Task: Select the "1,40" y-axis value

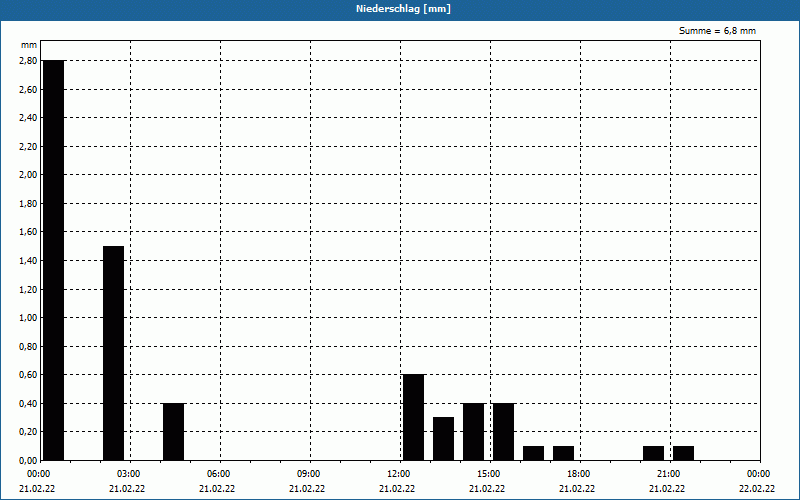Action: (x=29, y=261)
